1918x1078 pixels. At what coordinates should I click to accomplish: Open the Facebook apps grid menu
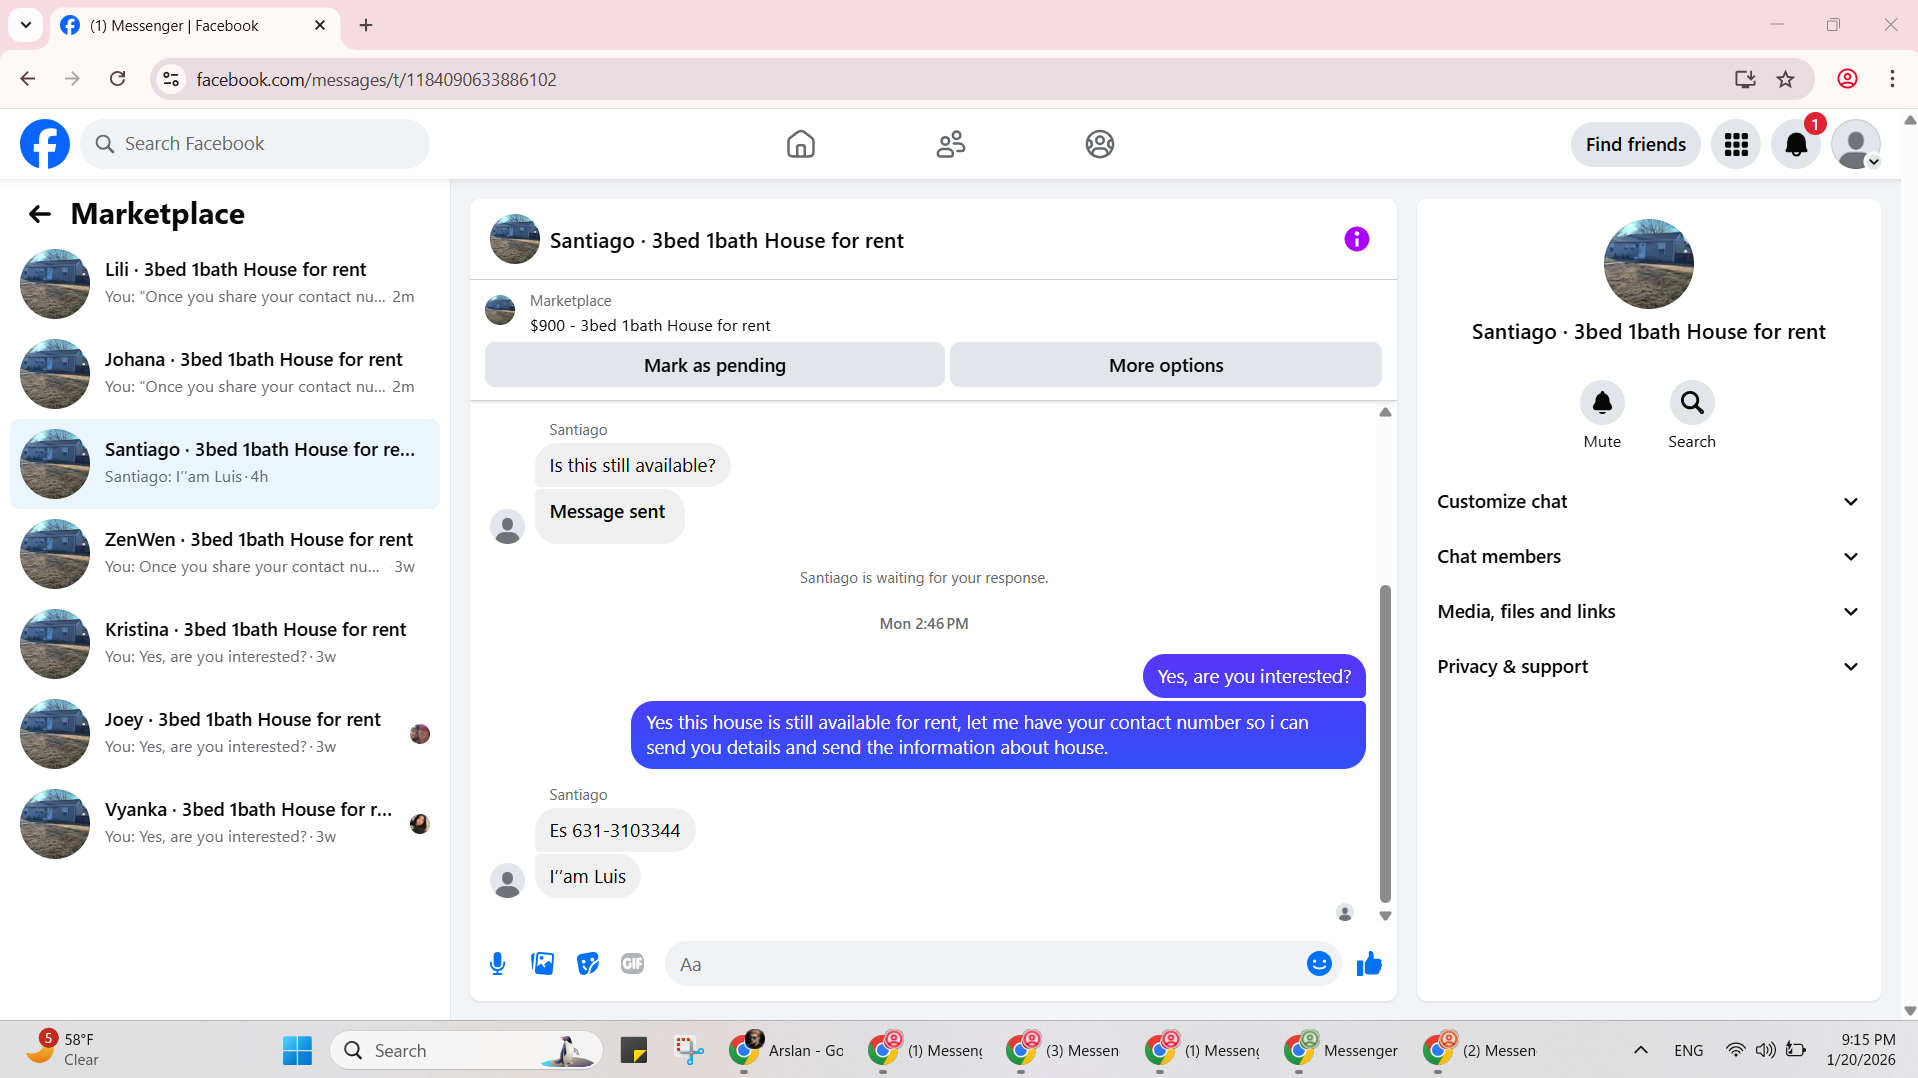(1736, 145)
